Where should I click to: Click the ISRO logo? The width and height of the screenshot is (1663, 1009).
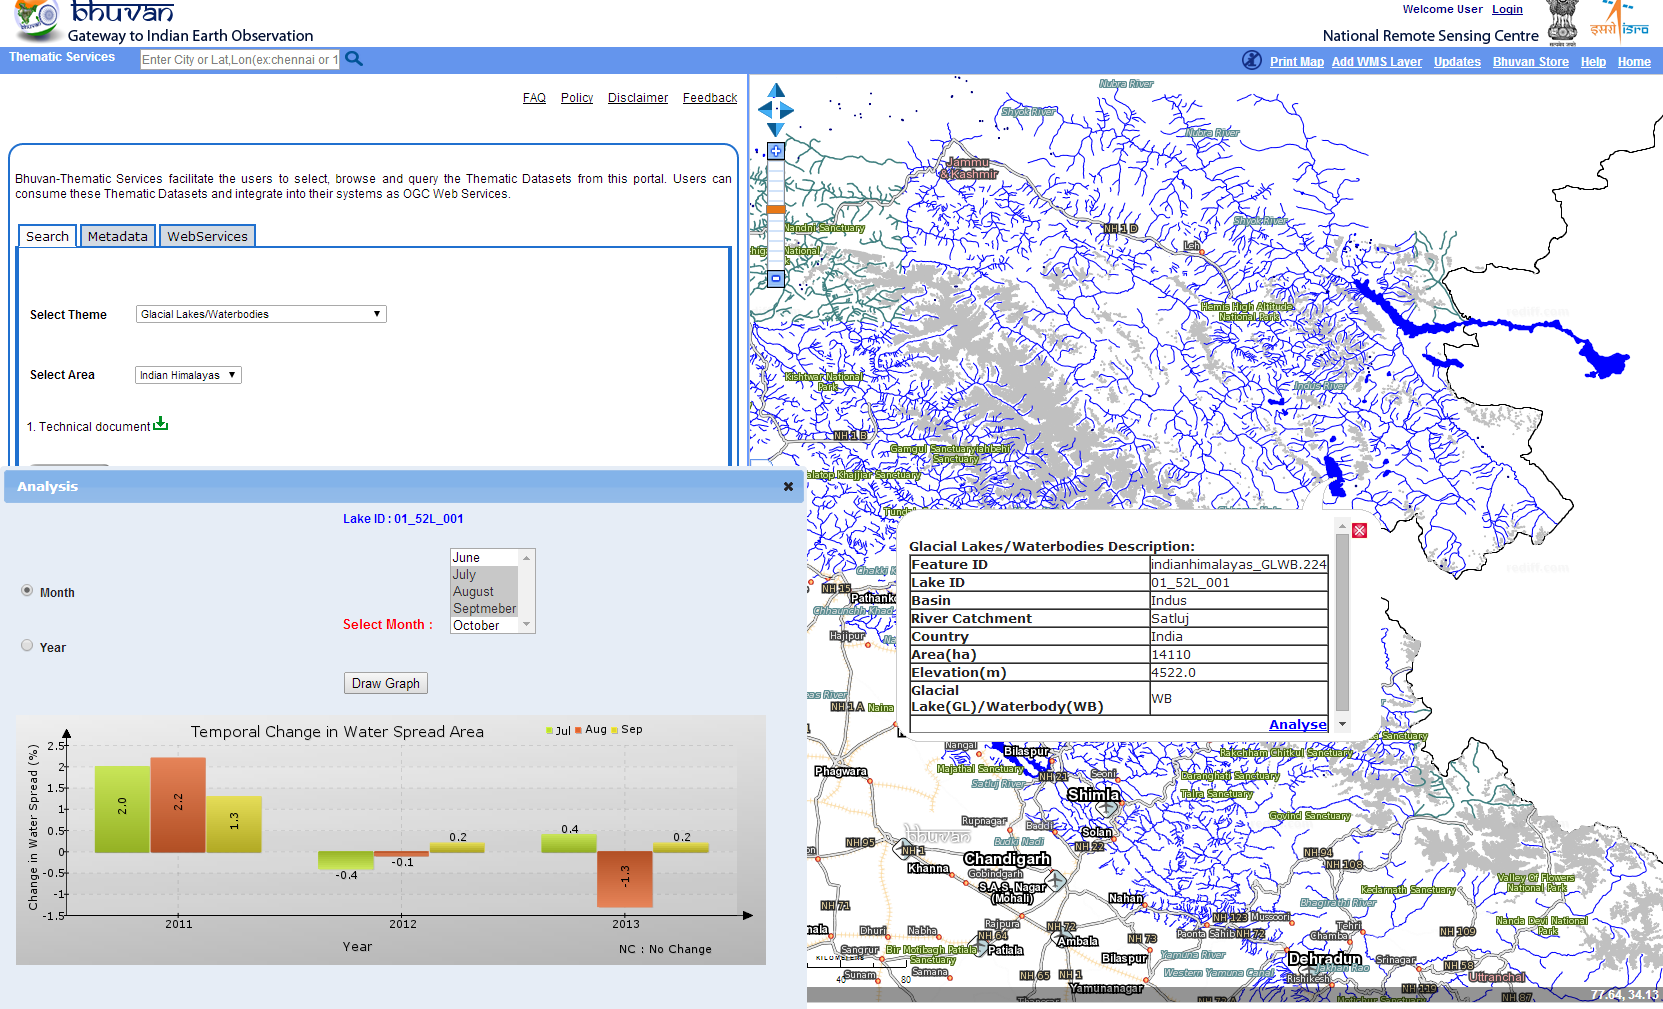point(1620,20)
